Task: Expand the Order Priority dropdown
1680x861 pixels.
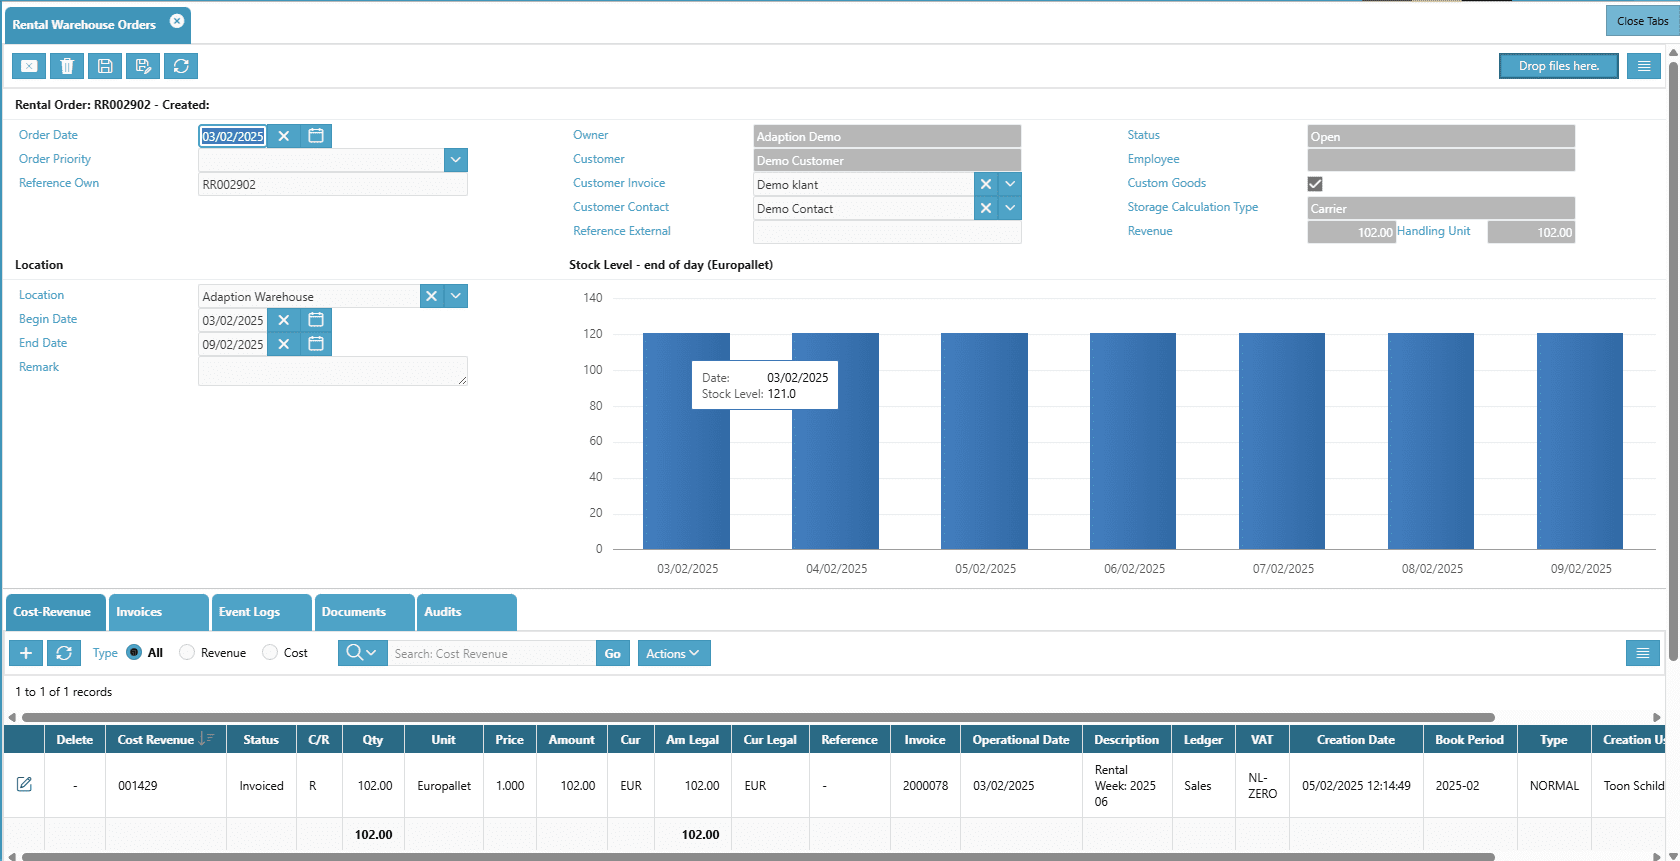Action: [x=456, y=160]
